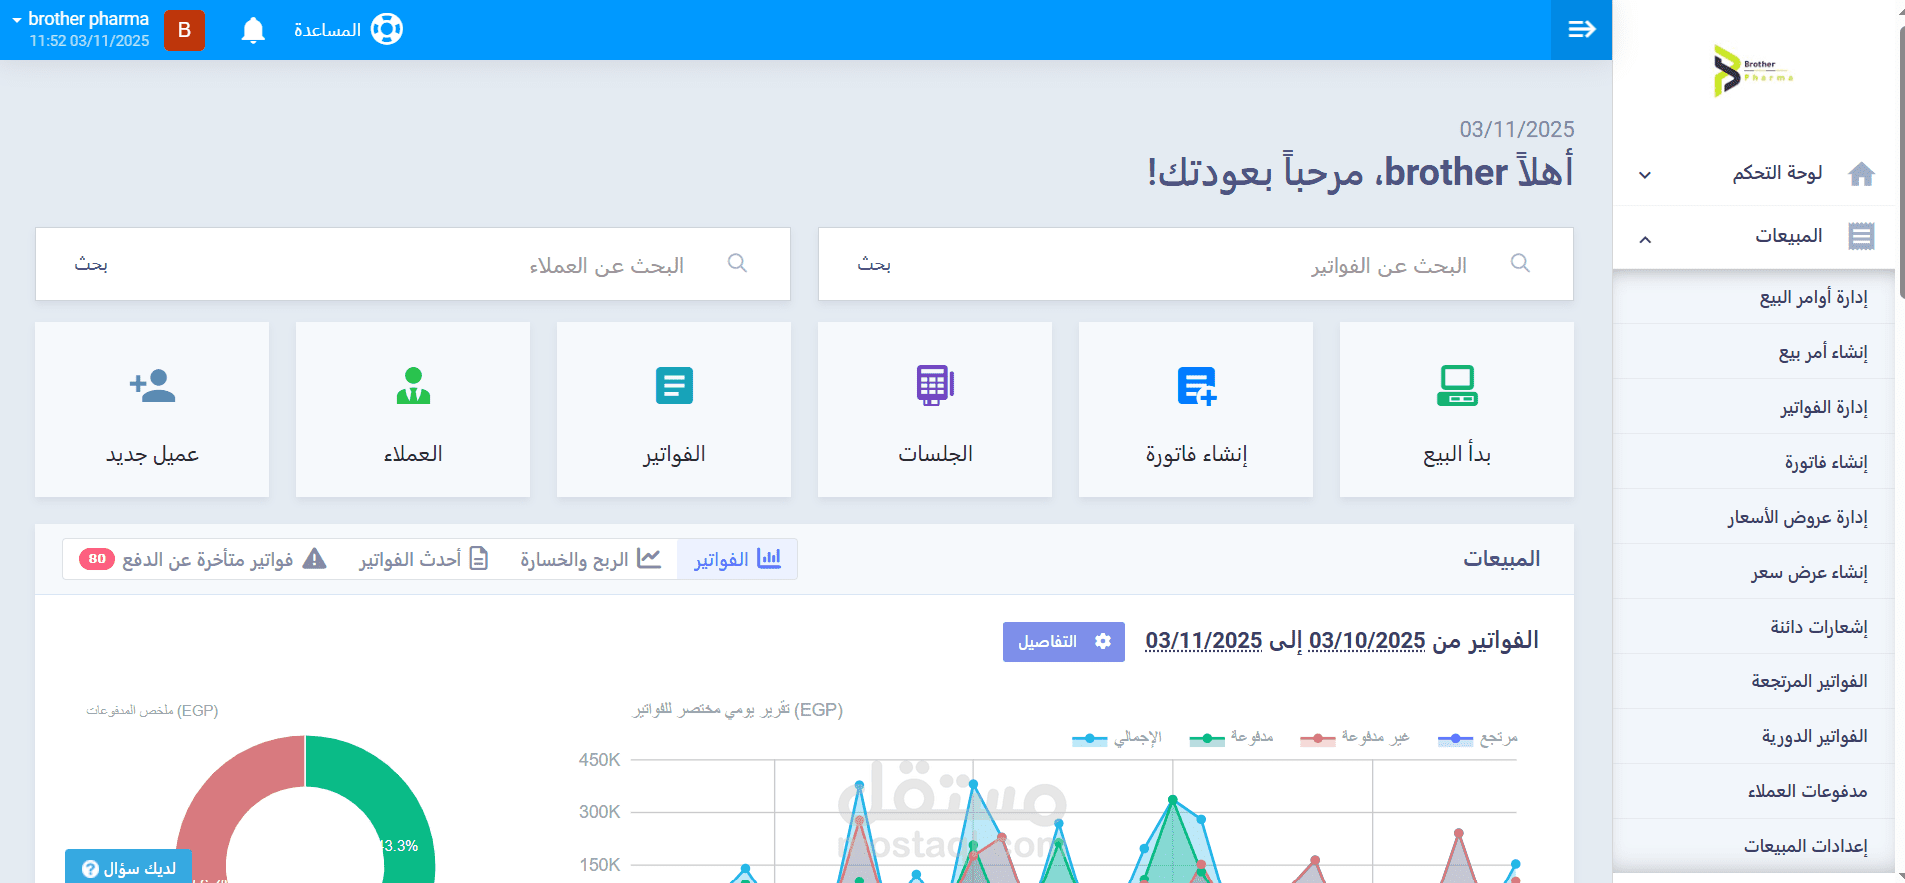Click the dashboard home icon
The height and width of the screenshot is (883, 1905).
(x=1861, y=174)
